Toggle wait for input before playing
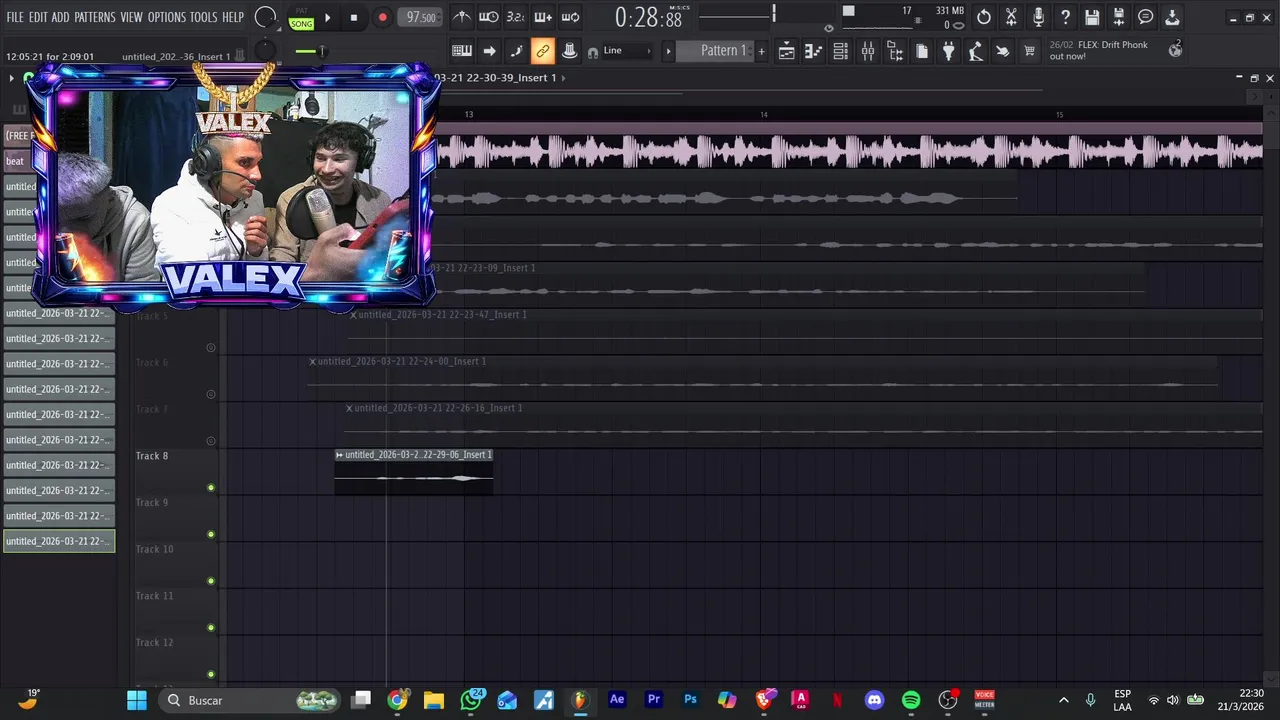1280x720 pixels. [x=489, y=17]
